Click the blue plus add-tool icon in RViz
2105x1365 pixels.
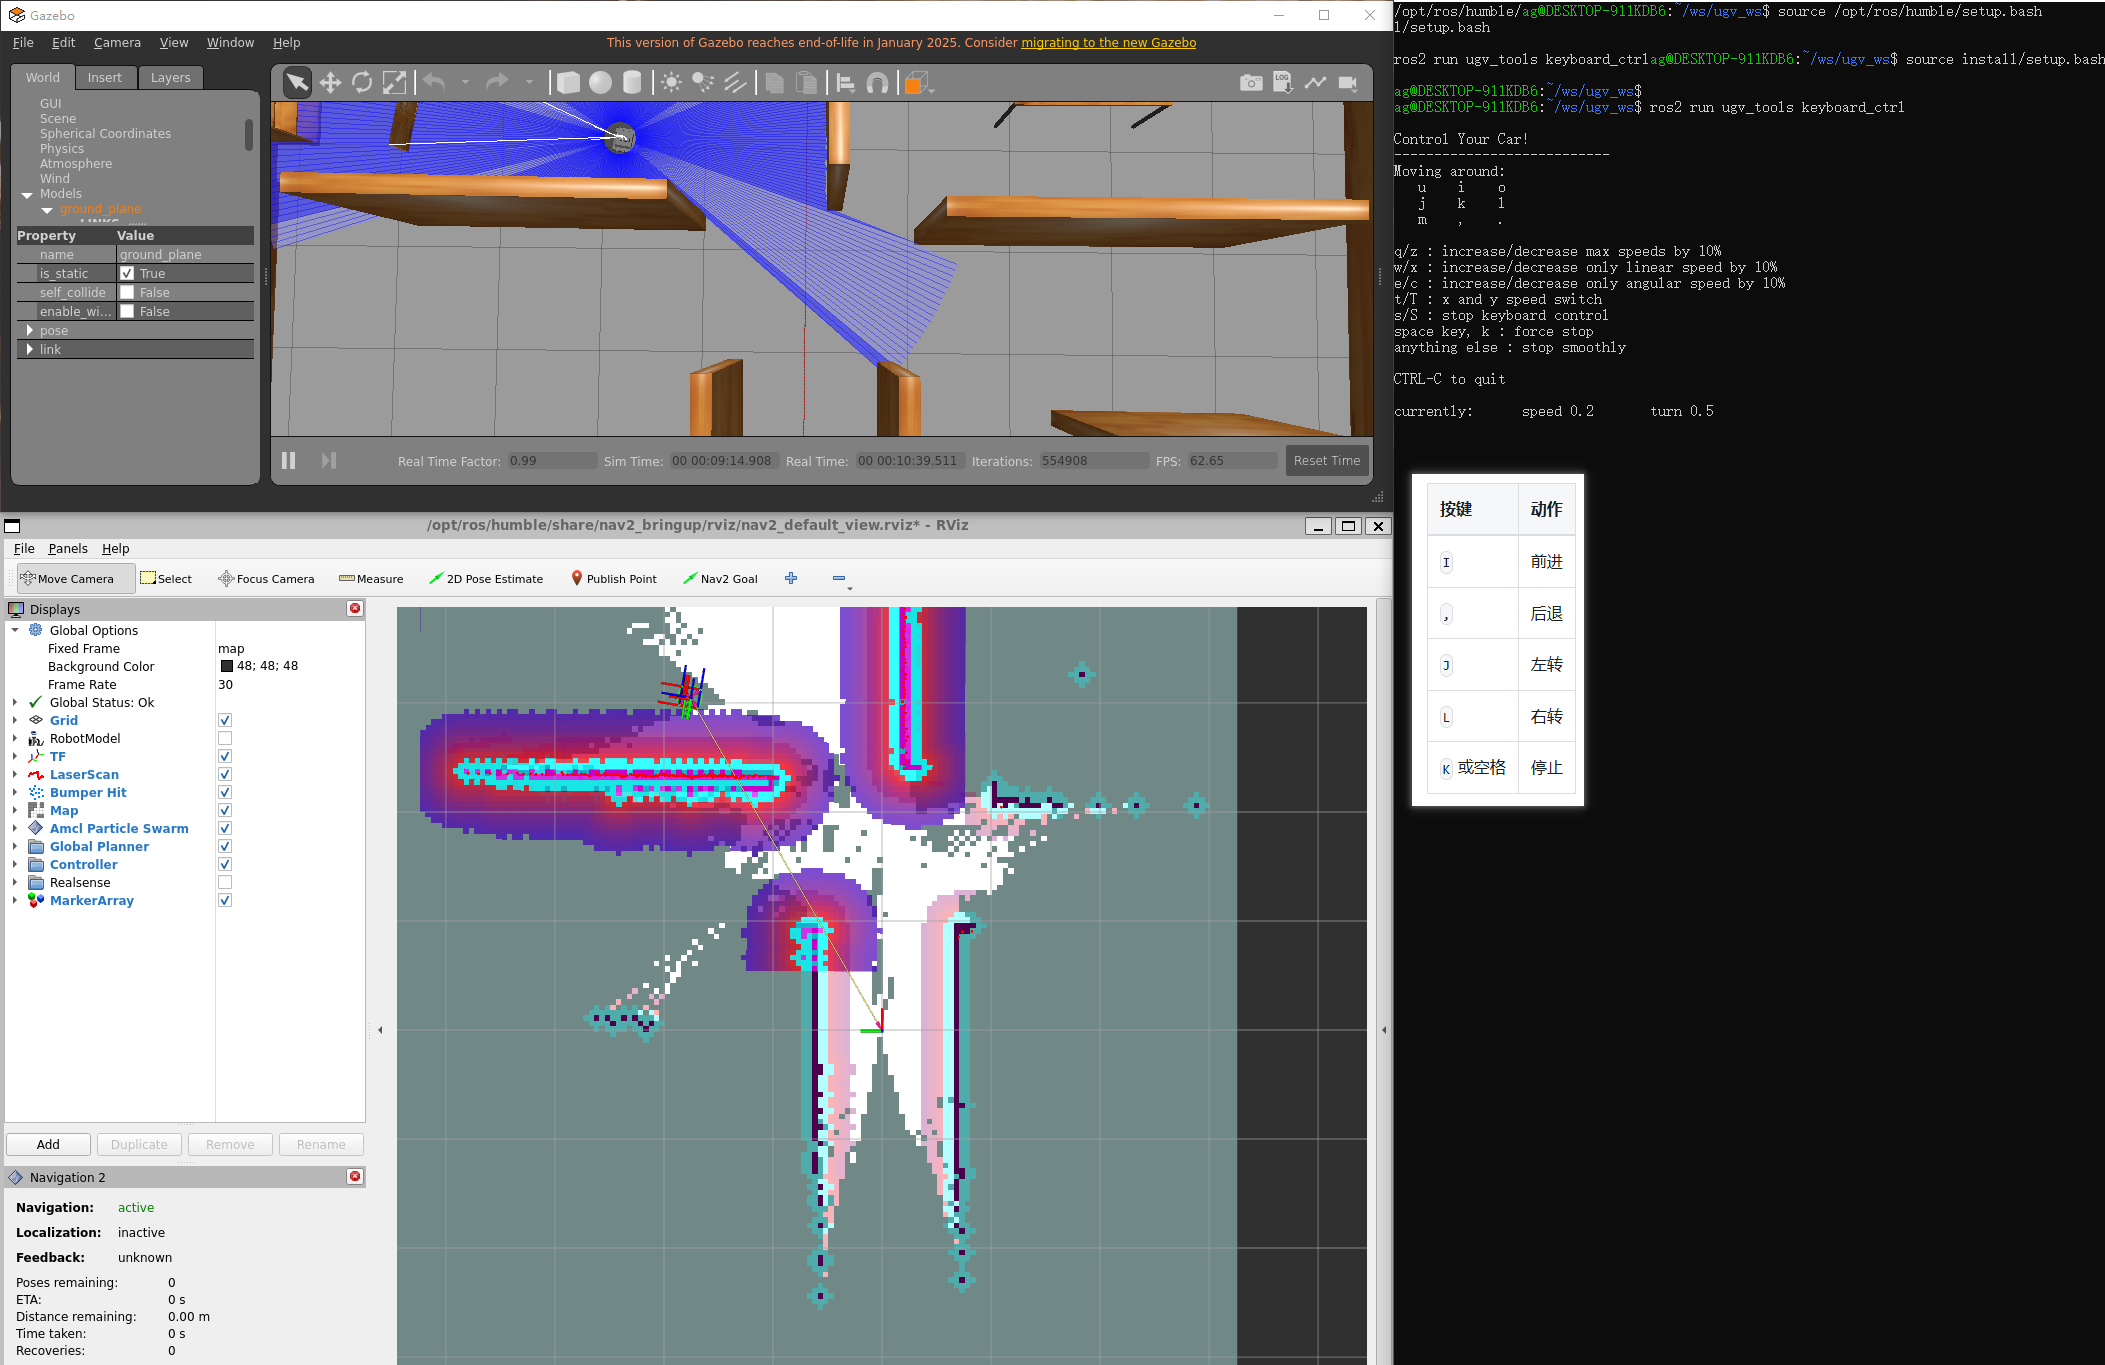tap(791, 578)
